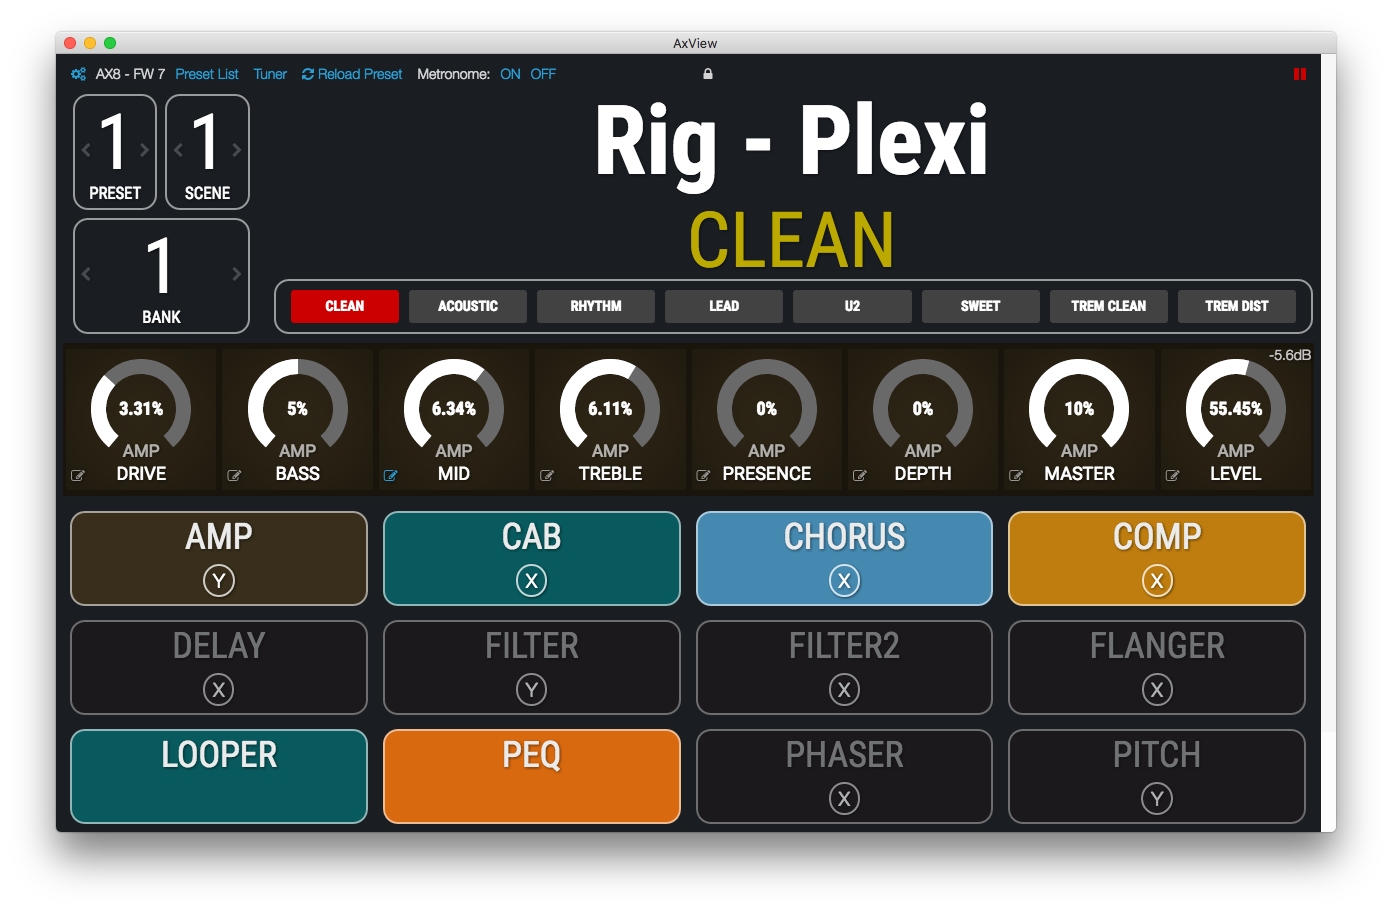
Task: Go to next bank with right chevron
Action: click(x=237, y=274)
